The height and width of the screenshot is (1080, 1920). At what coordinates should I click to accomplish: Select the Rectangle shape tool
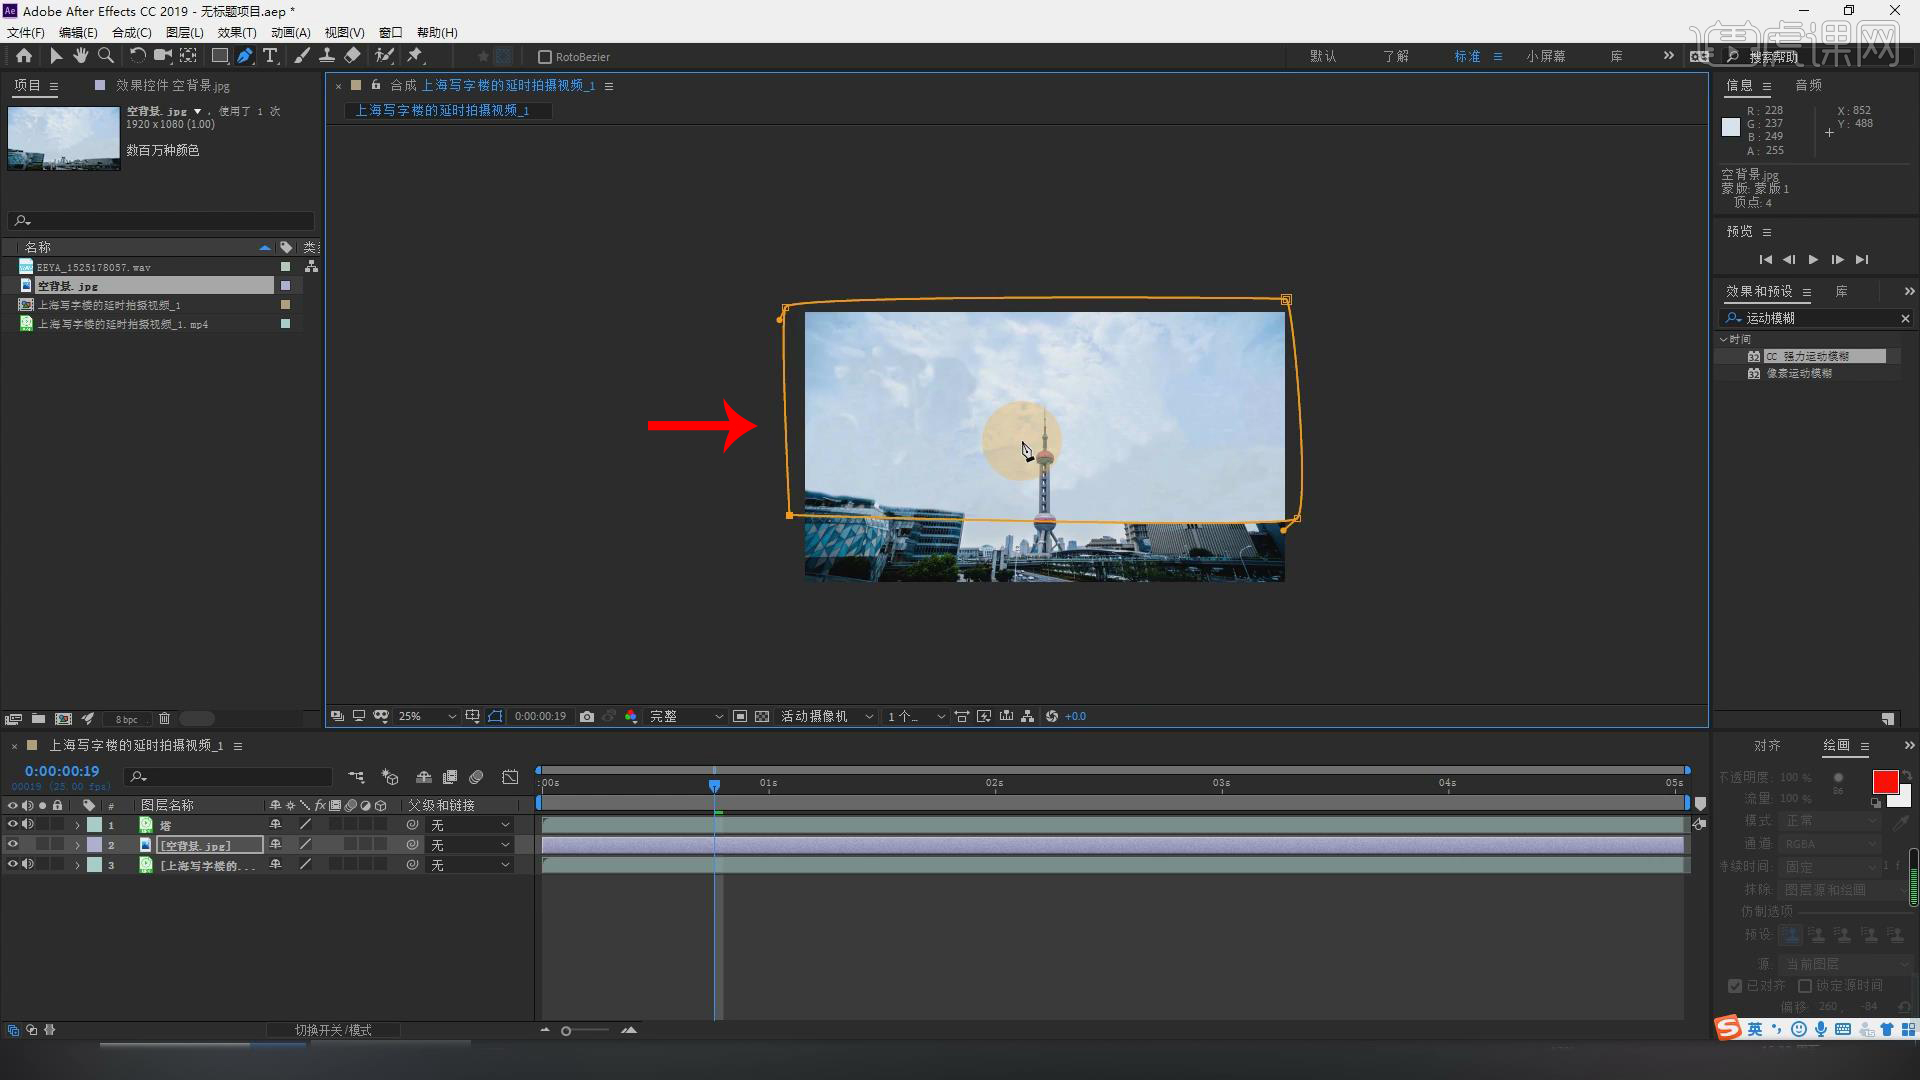219,56
